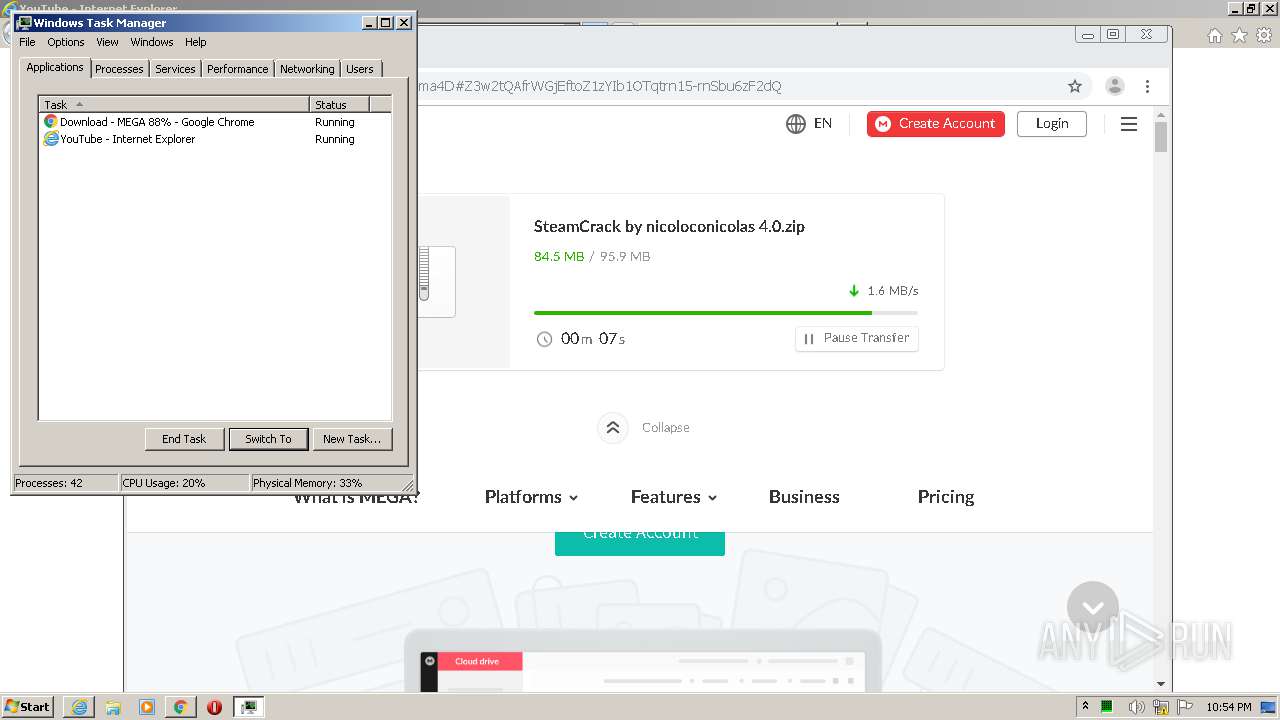1280x720 pixels.
Task: Open the Chrome taskbar icon
Action: (180, 707)
